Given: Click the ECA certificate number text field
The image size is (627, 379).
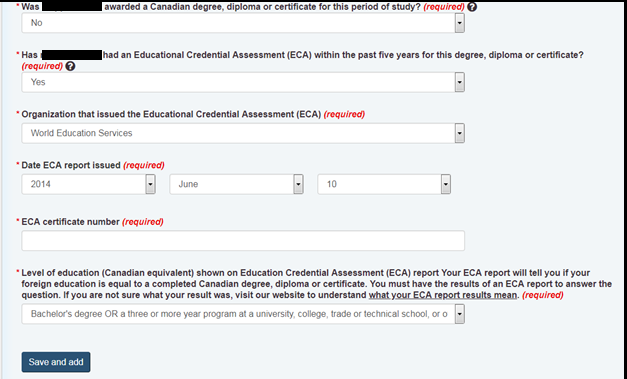Looking at the screenshot, I should pyautogui.click(x=243, y=241).
